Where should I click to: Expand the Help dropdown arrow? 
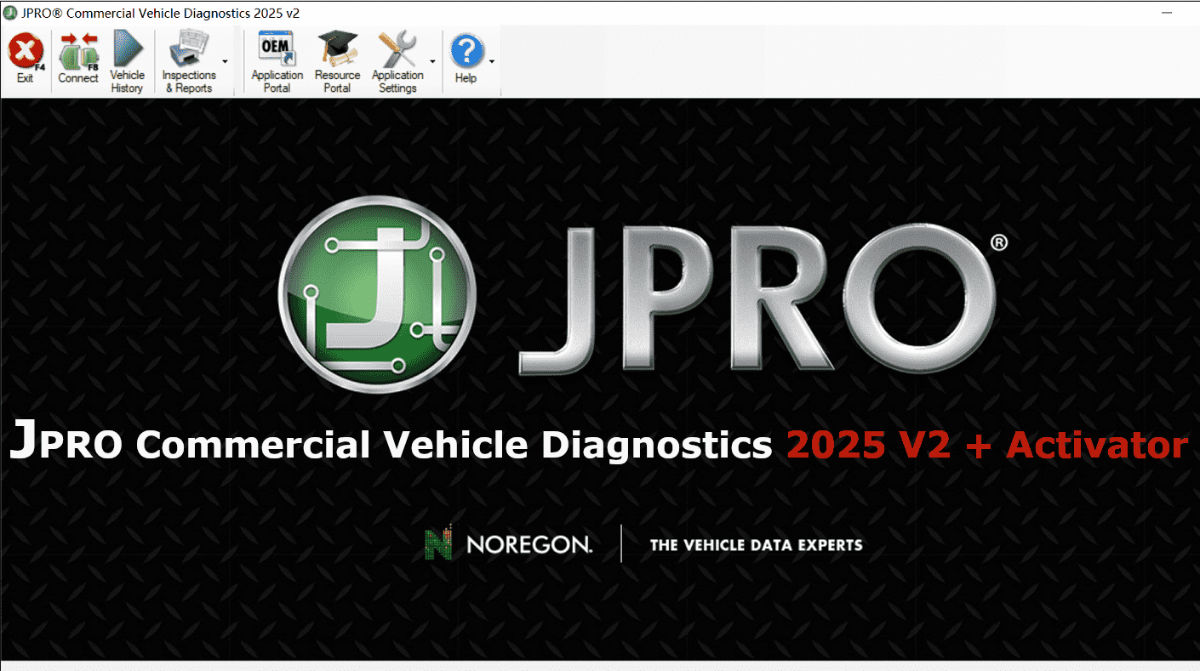[492, 61]
